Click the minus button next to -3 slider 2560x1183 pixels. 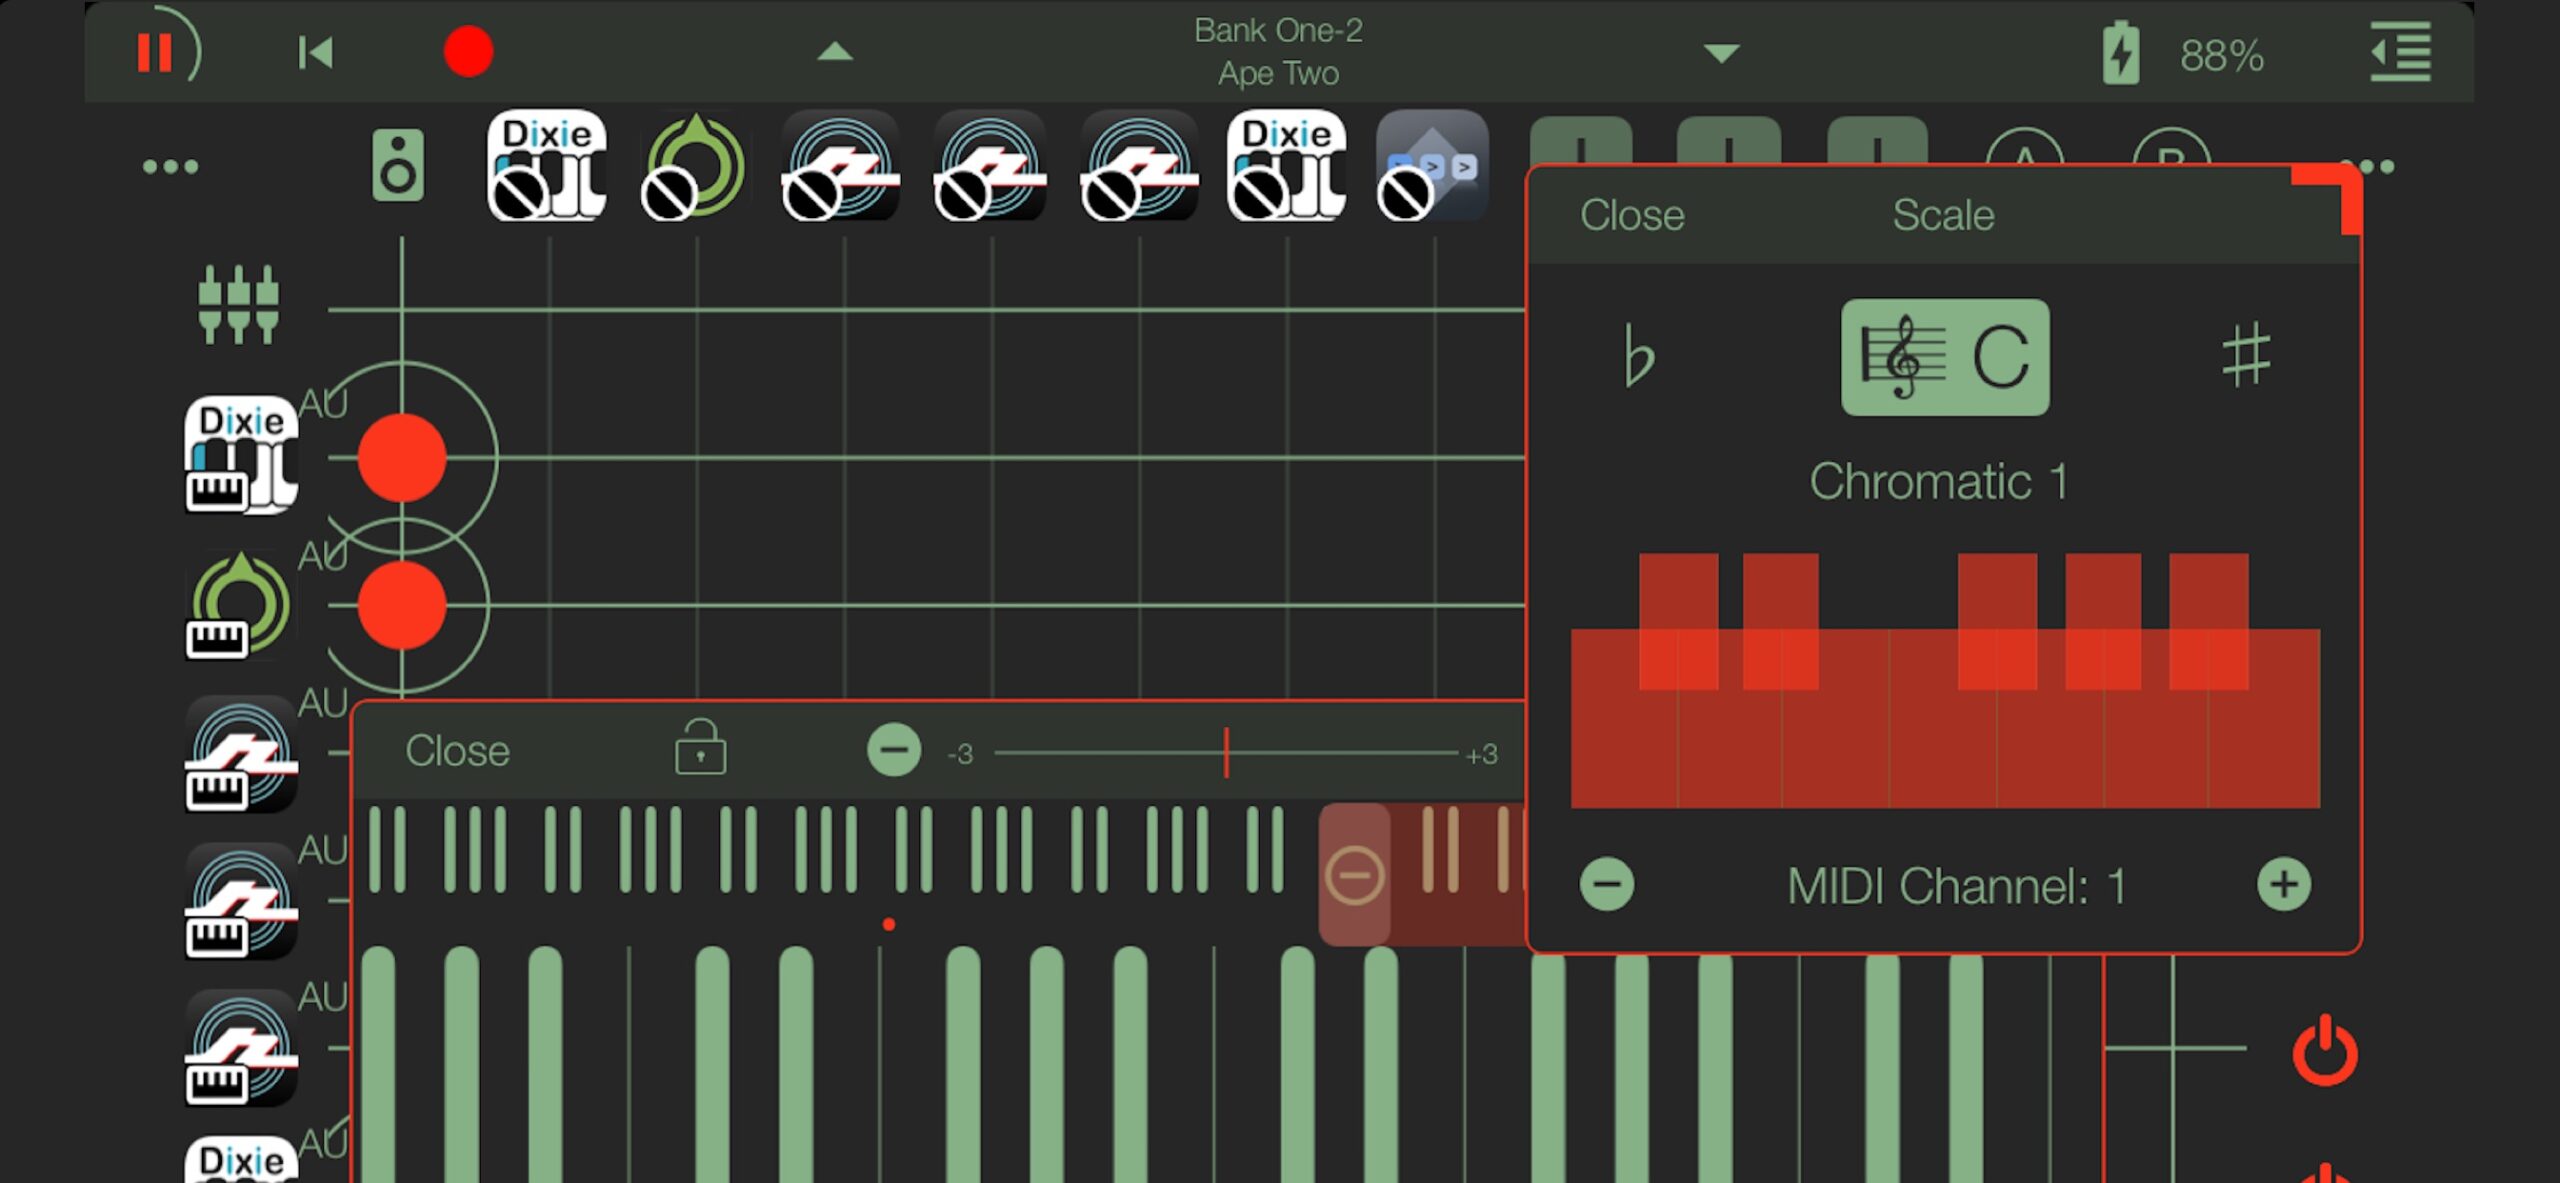click(894, 750)
